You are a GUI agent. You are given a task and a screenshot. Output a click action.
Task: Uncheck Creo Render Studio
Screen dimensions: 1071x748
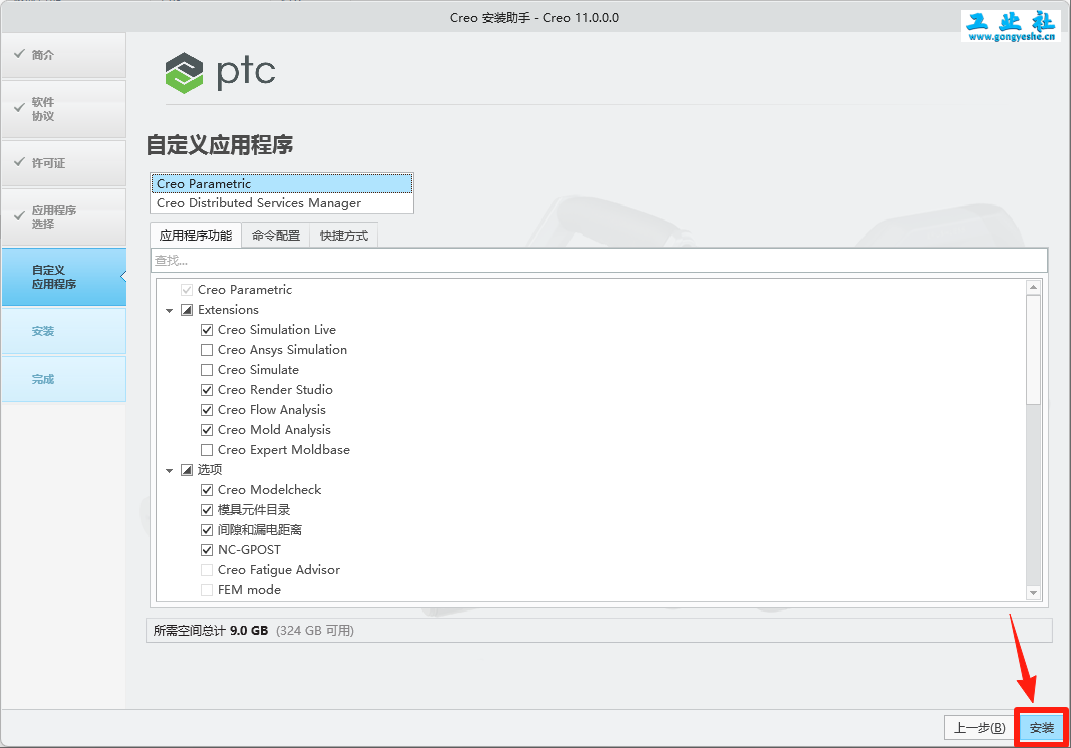(x=207, y=390)
